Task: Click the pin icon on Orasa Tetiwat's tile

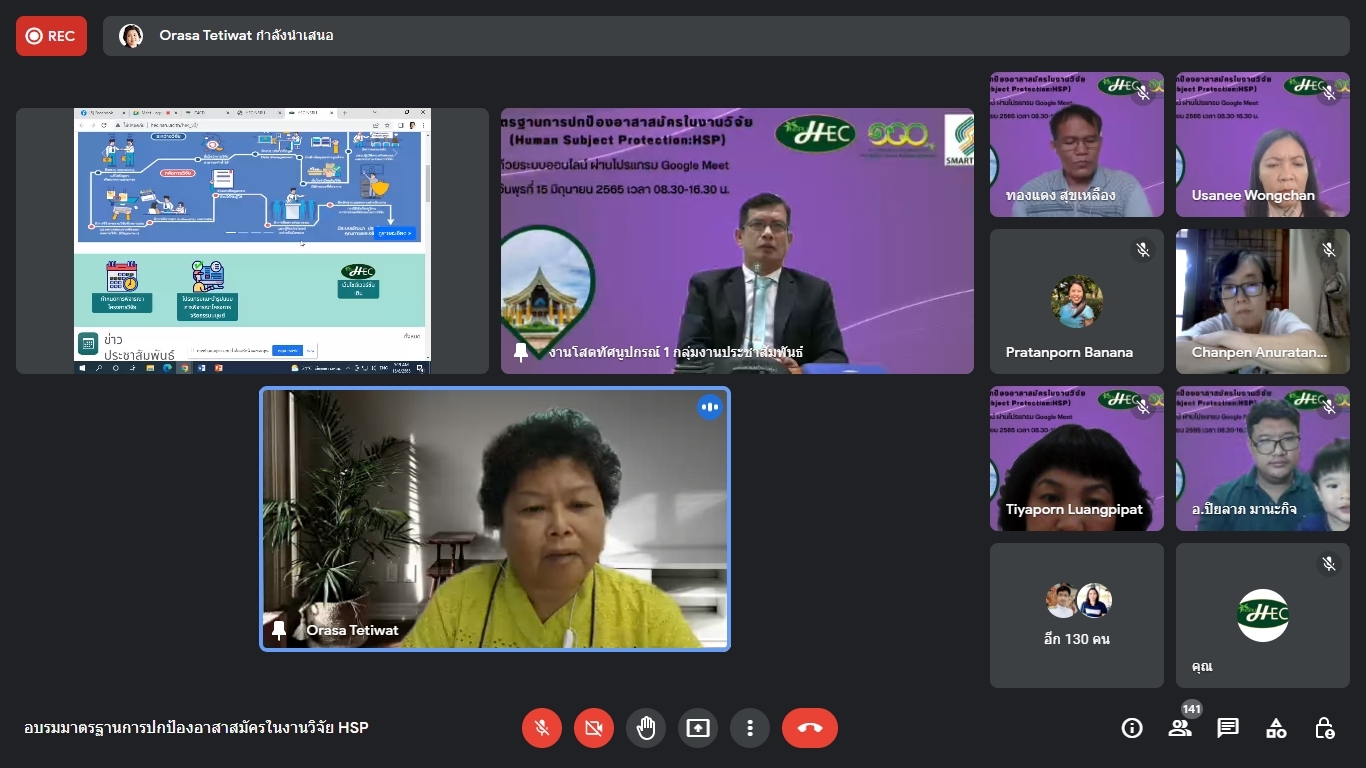Action: pyautogui.click(x=279, y=630)
